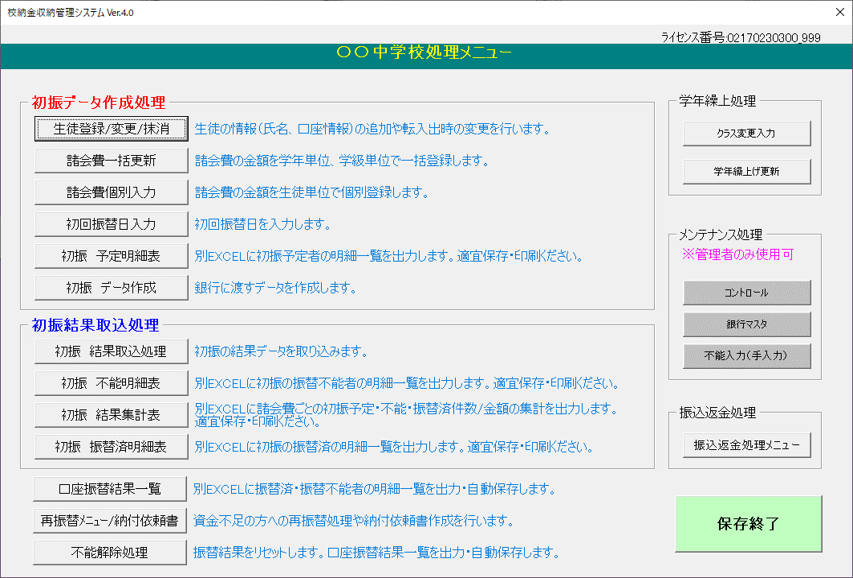Click 学年繰上げ更新 to update grade advancement
The image size is (853, 578).
(746, 171)
